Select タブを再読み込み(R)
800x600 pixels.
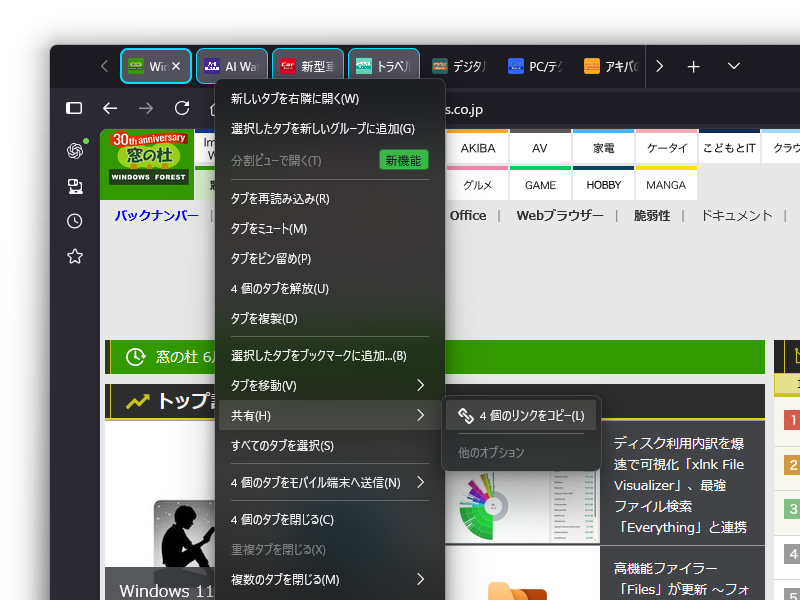click(x=330, y=198)
